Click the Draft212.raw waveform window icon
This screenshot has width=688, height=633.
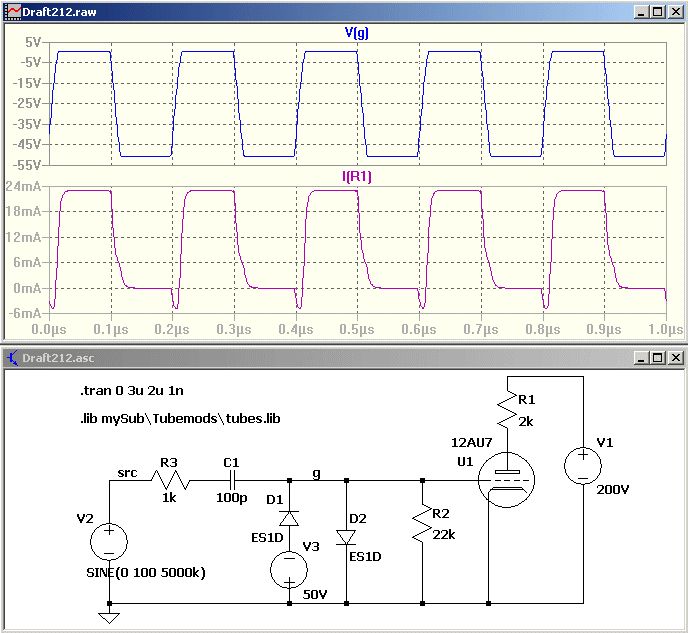[14, 12]
